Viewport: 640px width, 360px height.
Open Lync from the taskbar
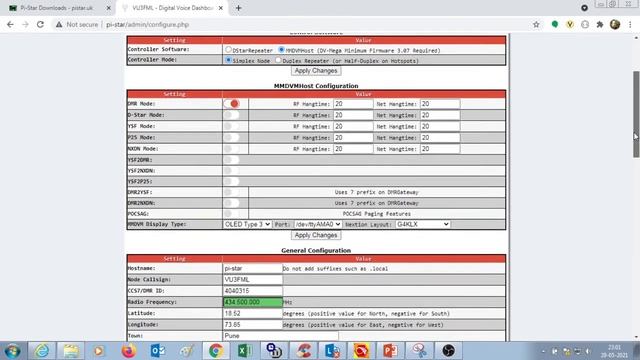pyautogui.click(x=332, y=351)
